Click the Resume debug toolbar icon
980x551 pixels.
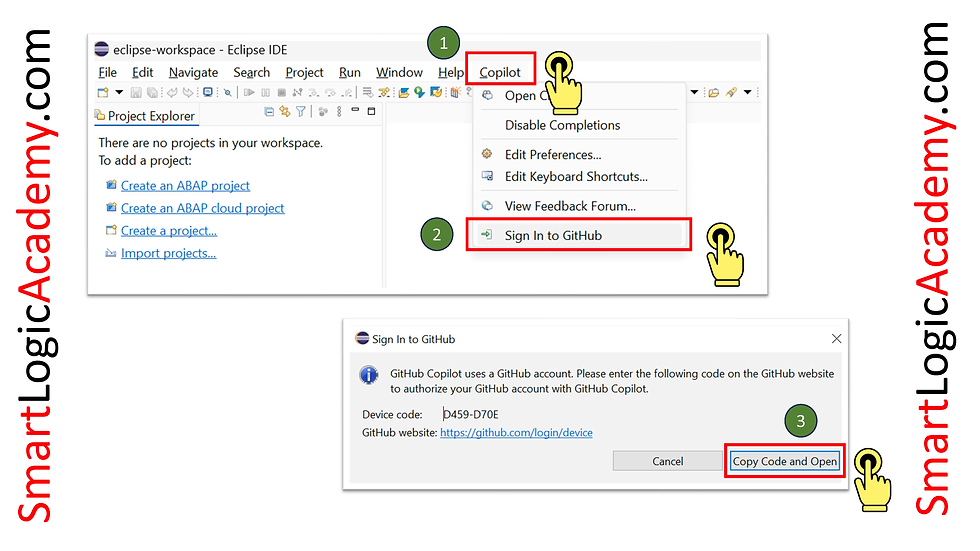pyautogui.click(x=249, y=92)
